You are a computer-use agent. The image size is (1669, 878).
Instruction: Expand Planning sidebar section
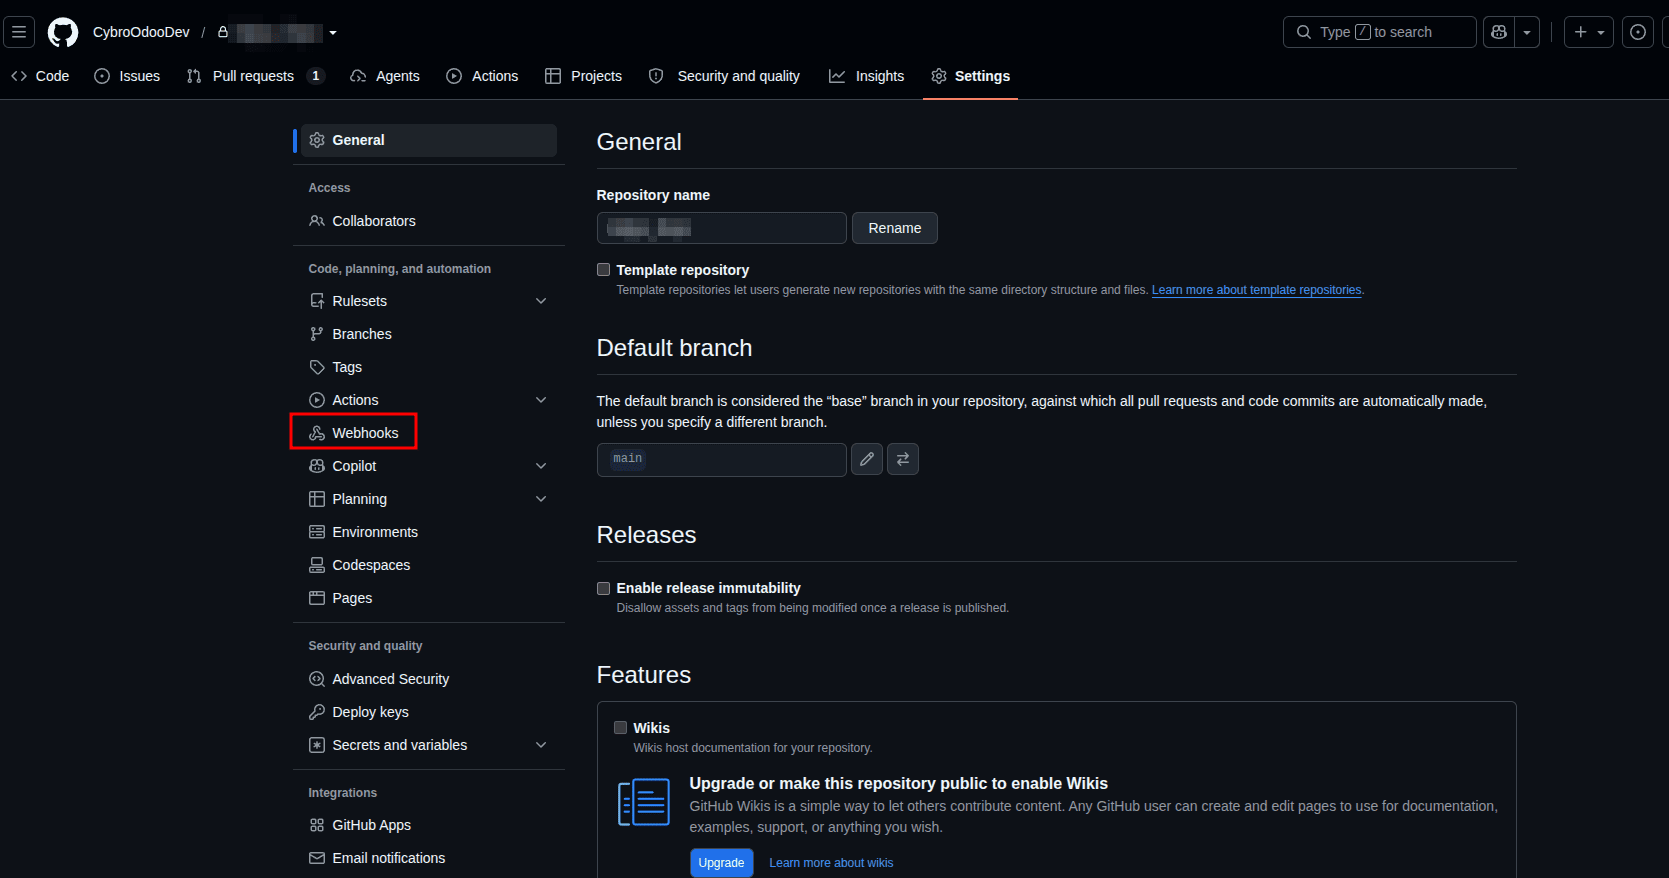coord(541,499)
